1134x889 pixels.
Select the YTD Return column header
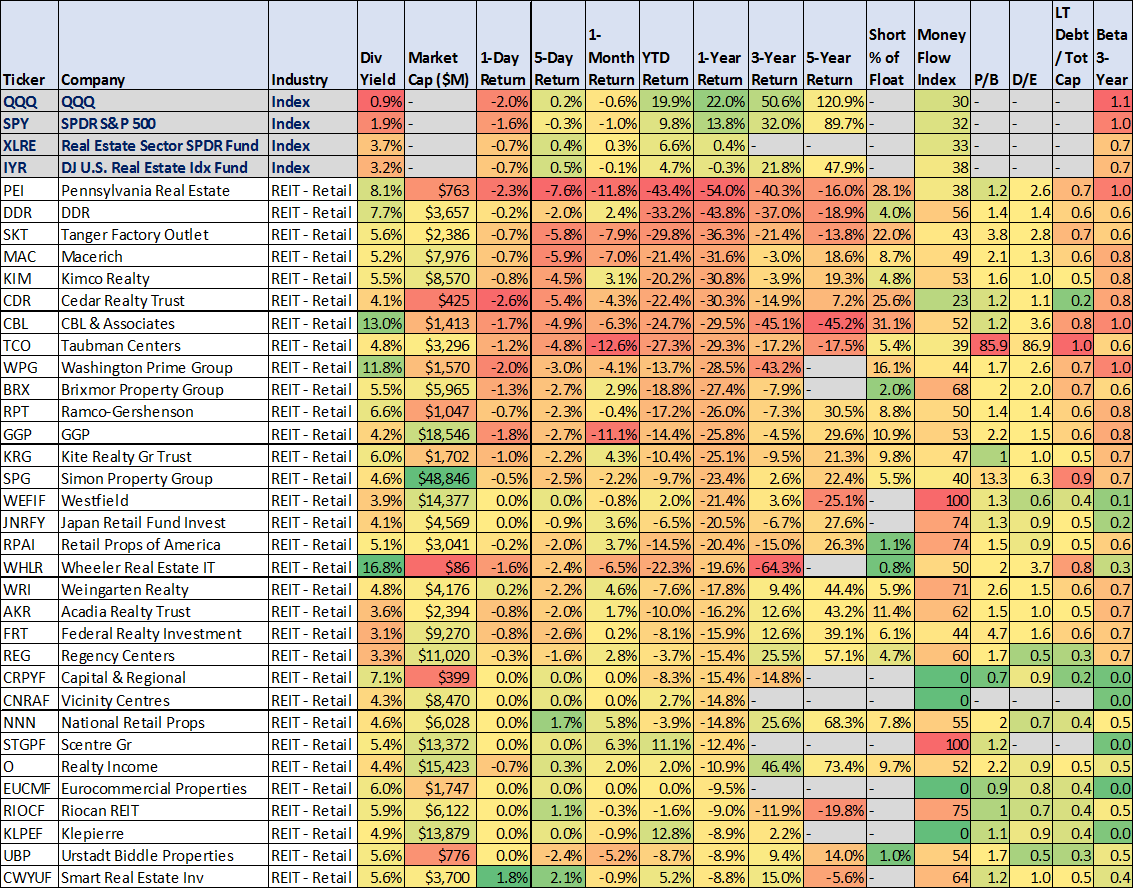[667, 45]
